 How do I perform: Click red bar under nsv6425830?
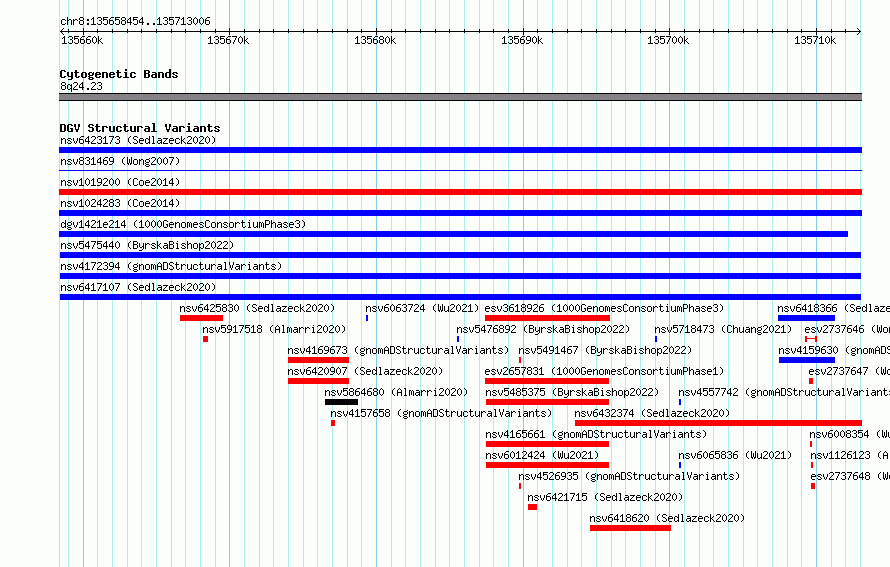click(201, 318)
